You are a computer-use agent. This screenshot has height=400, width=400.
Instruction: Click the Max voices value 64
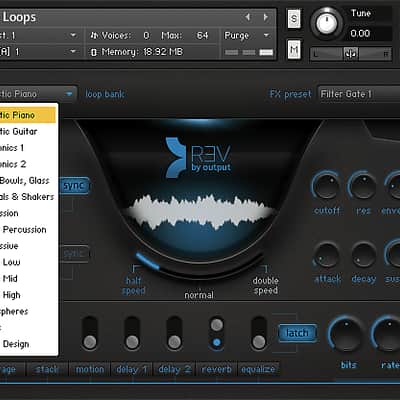point(202,36)
